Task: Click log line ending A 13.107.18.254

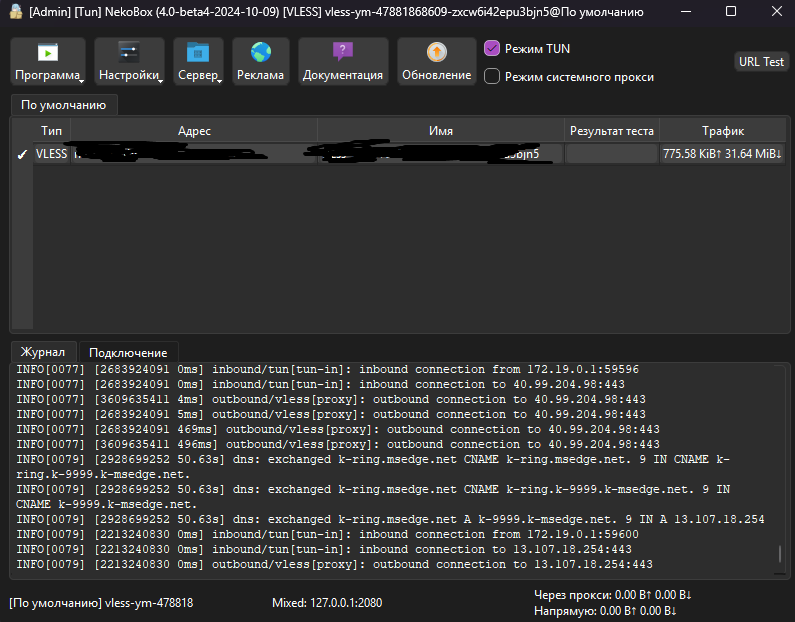Action: tap(390, 520)
